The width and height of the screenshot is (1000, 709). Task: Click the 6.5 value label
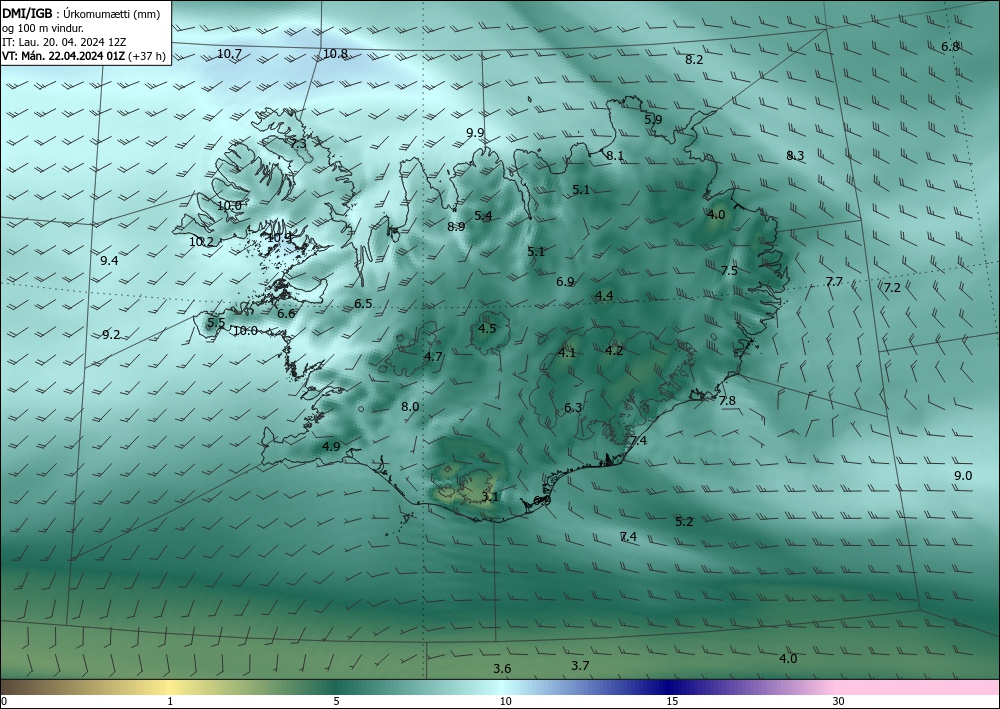363,303
